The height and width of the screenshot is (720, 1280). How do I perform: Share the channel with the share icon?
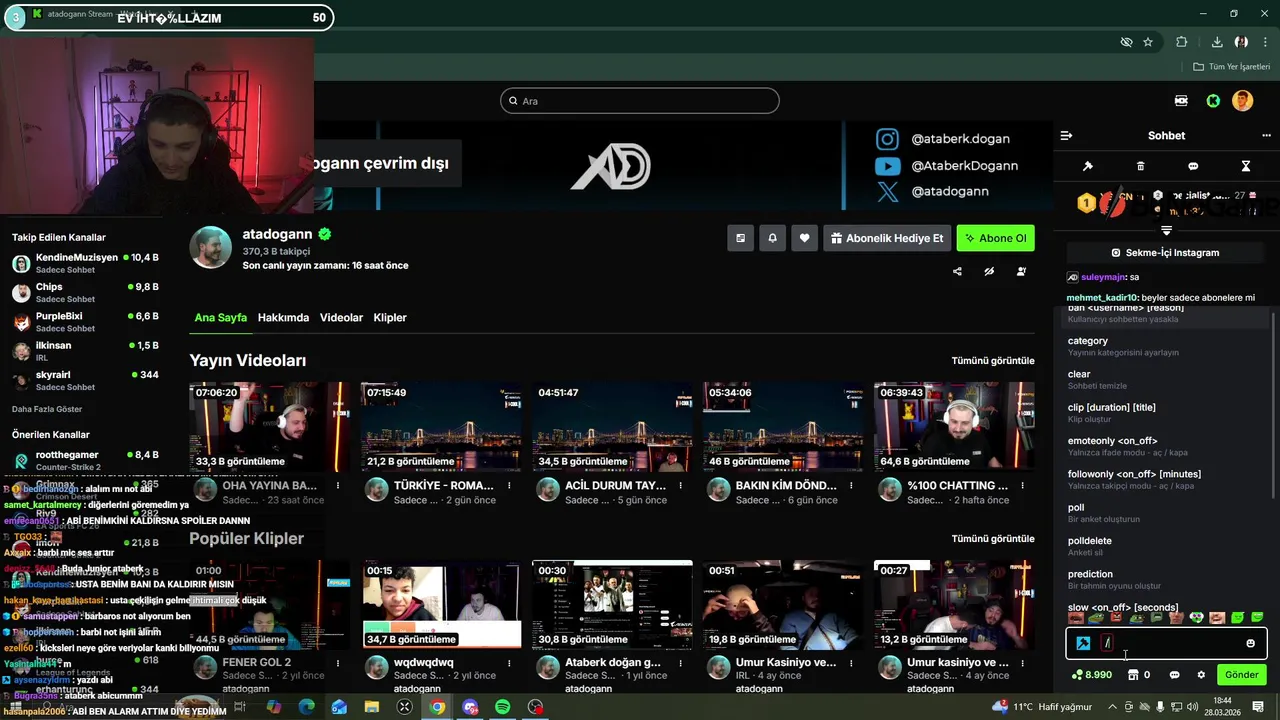[x=957, y=271]
